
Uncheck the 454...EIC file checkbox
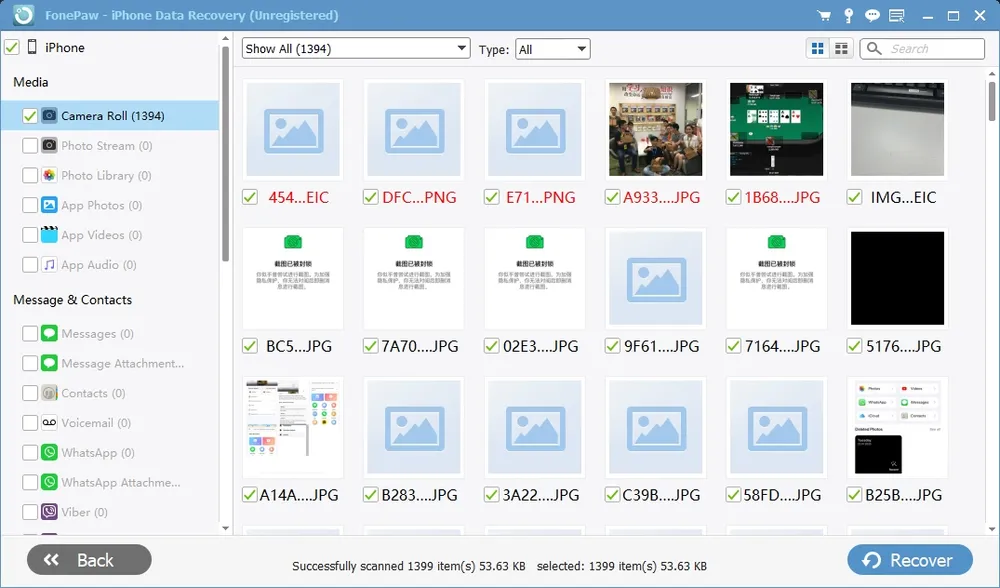coord(250,197)
